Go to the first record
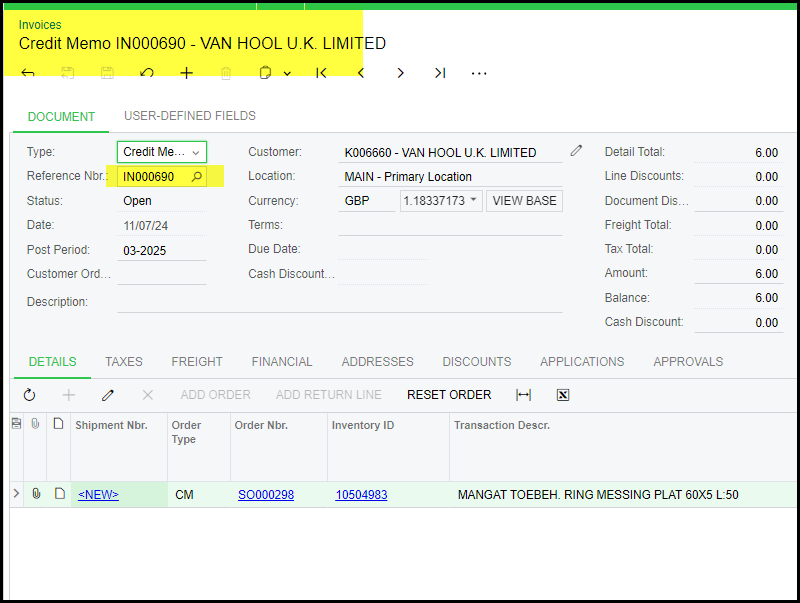The height and width of the screenshot is (603, 800). [x=321, y=73]
